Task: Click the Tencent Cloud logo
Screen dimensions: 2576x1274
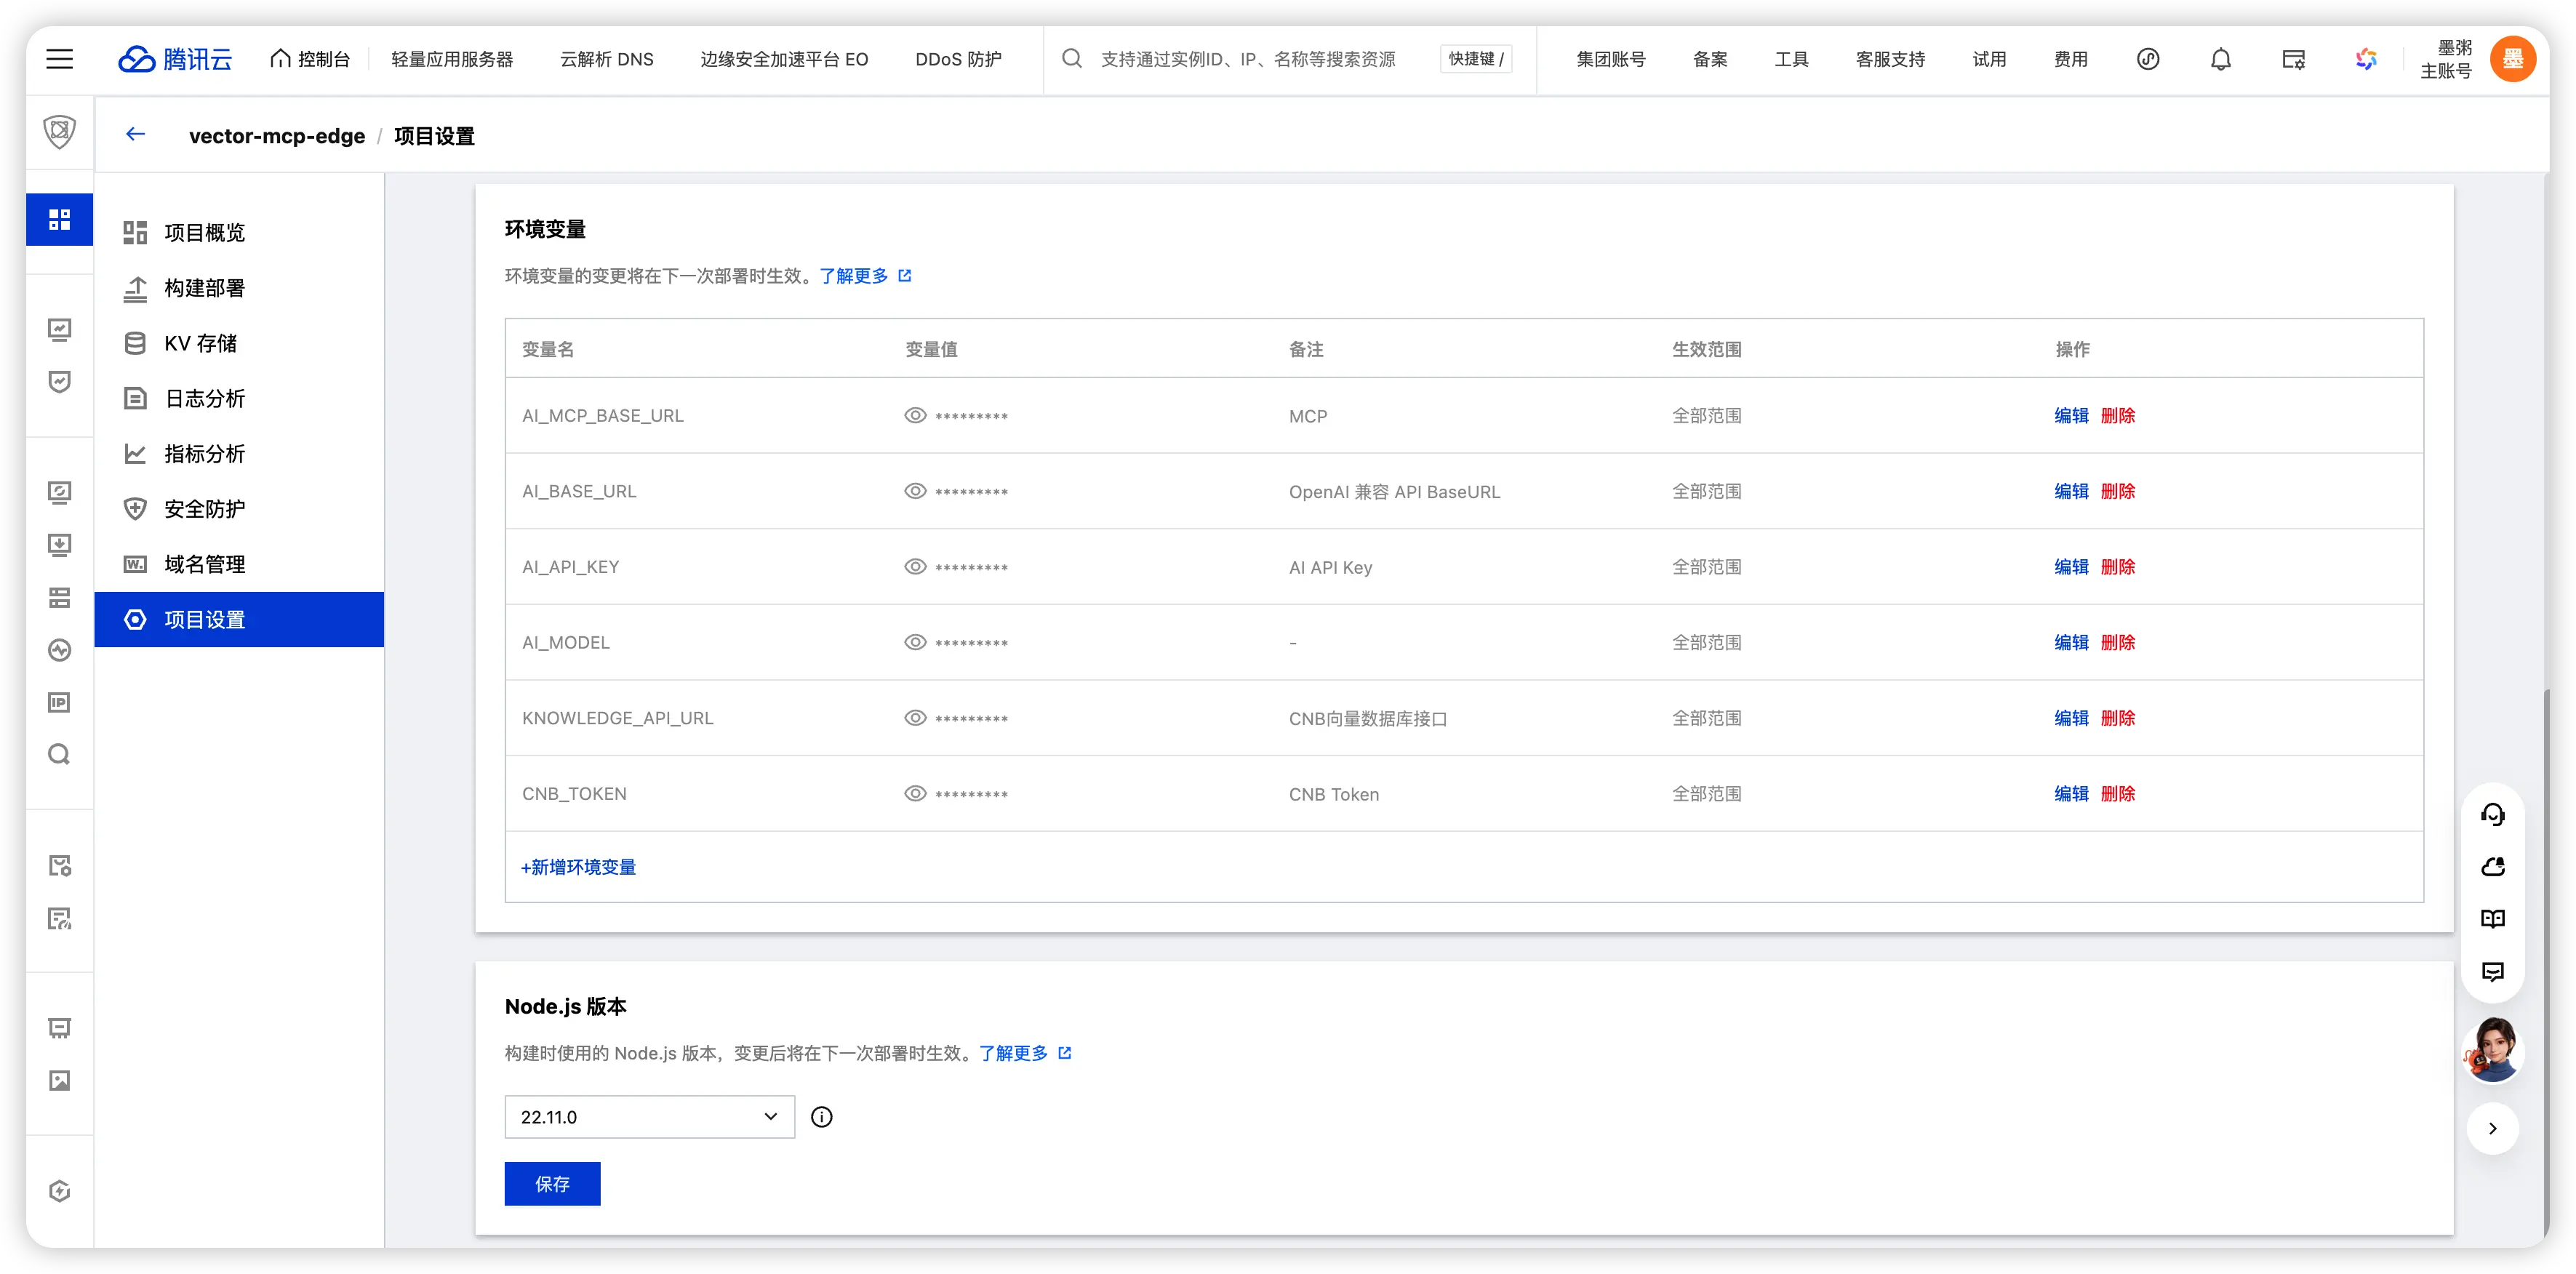Action: point(175,59)
